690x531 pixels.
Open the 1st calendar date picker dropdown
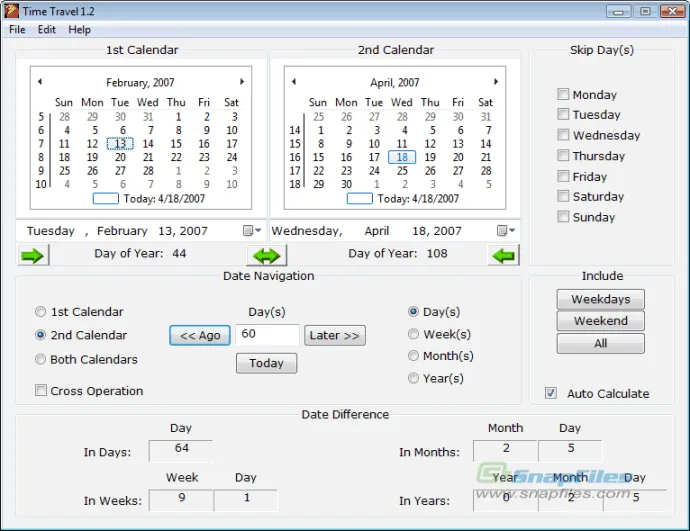(x=252, y=231)
